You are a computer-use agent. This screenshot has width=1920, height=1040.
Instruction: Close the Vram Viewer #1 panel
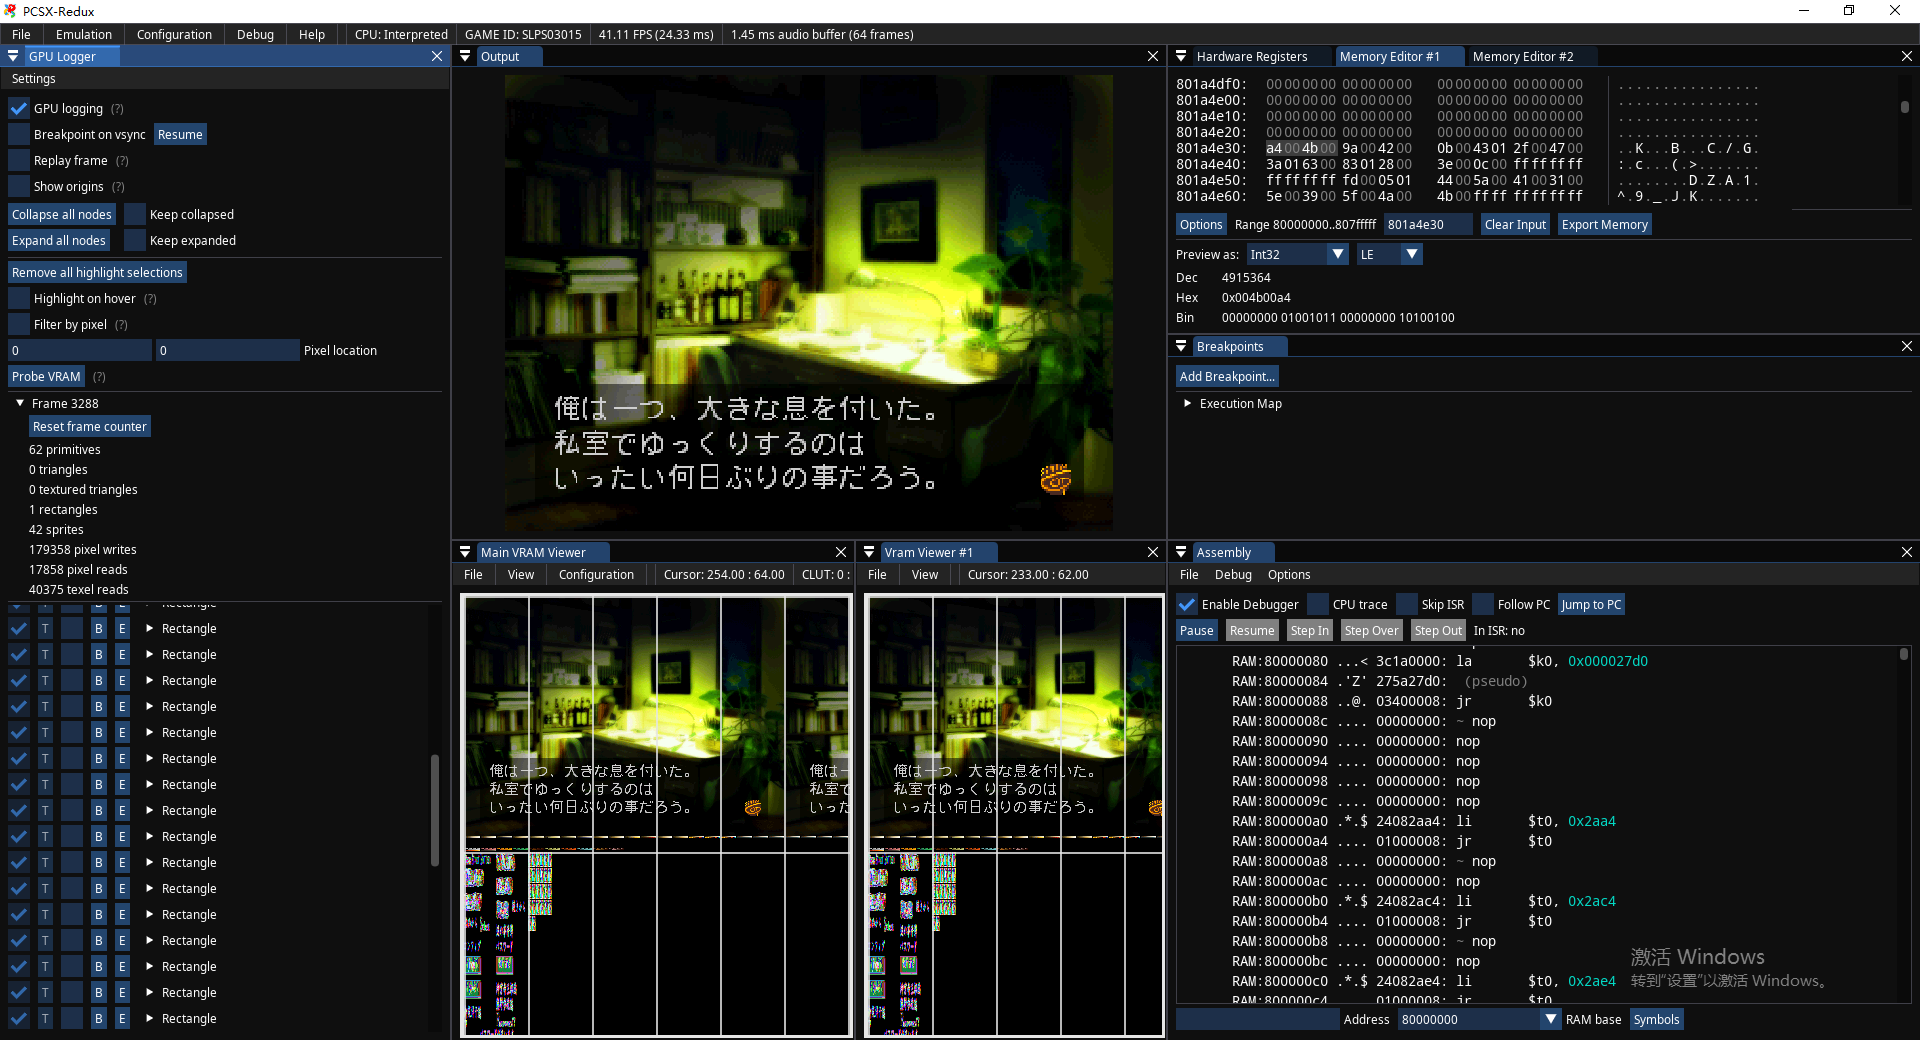pos(1153,553)
